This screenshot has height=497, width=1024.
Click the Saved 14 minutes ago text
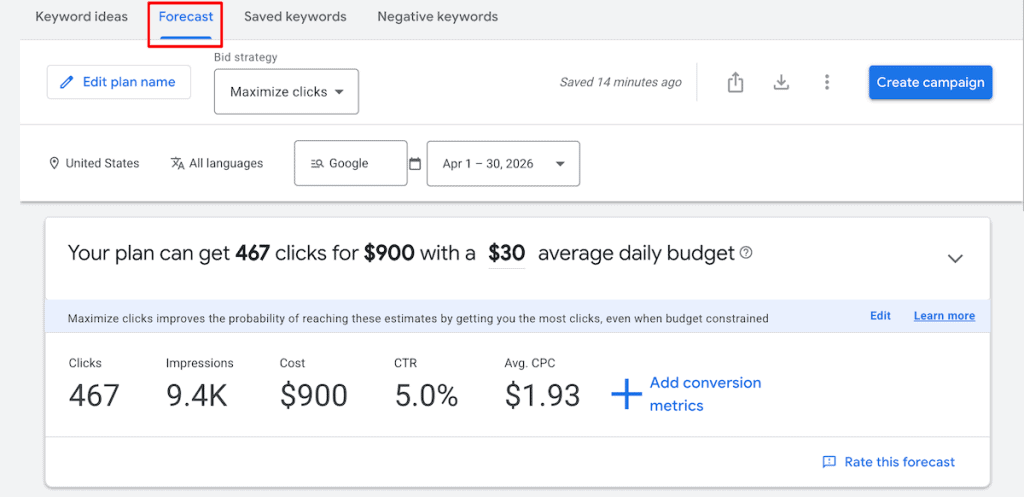click(620, 82)
